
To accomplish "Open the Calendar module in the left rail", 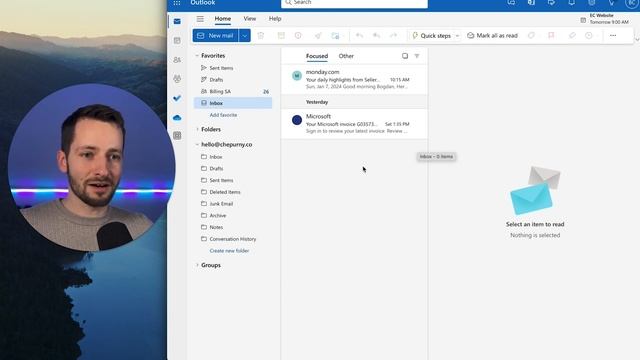I will [177, 40].
